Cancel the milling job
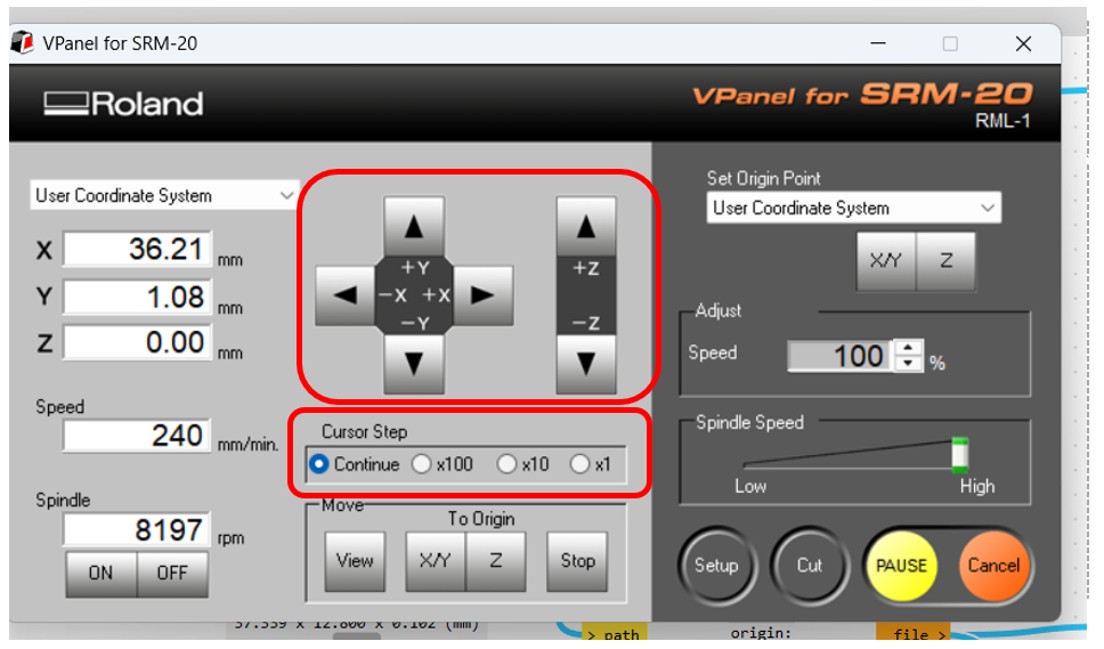This screenshot has height=649, width=1104. (993, 565)
